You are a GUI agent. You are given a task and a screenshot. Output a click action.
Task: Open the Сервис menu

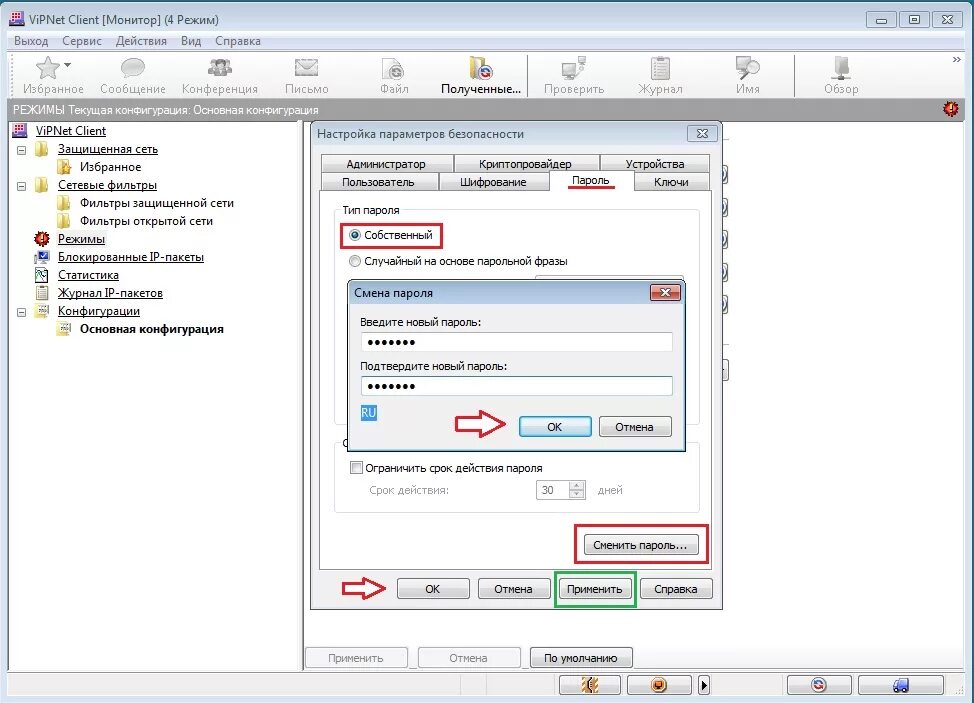coord(81,41)
